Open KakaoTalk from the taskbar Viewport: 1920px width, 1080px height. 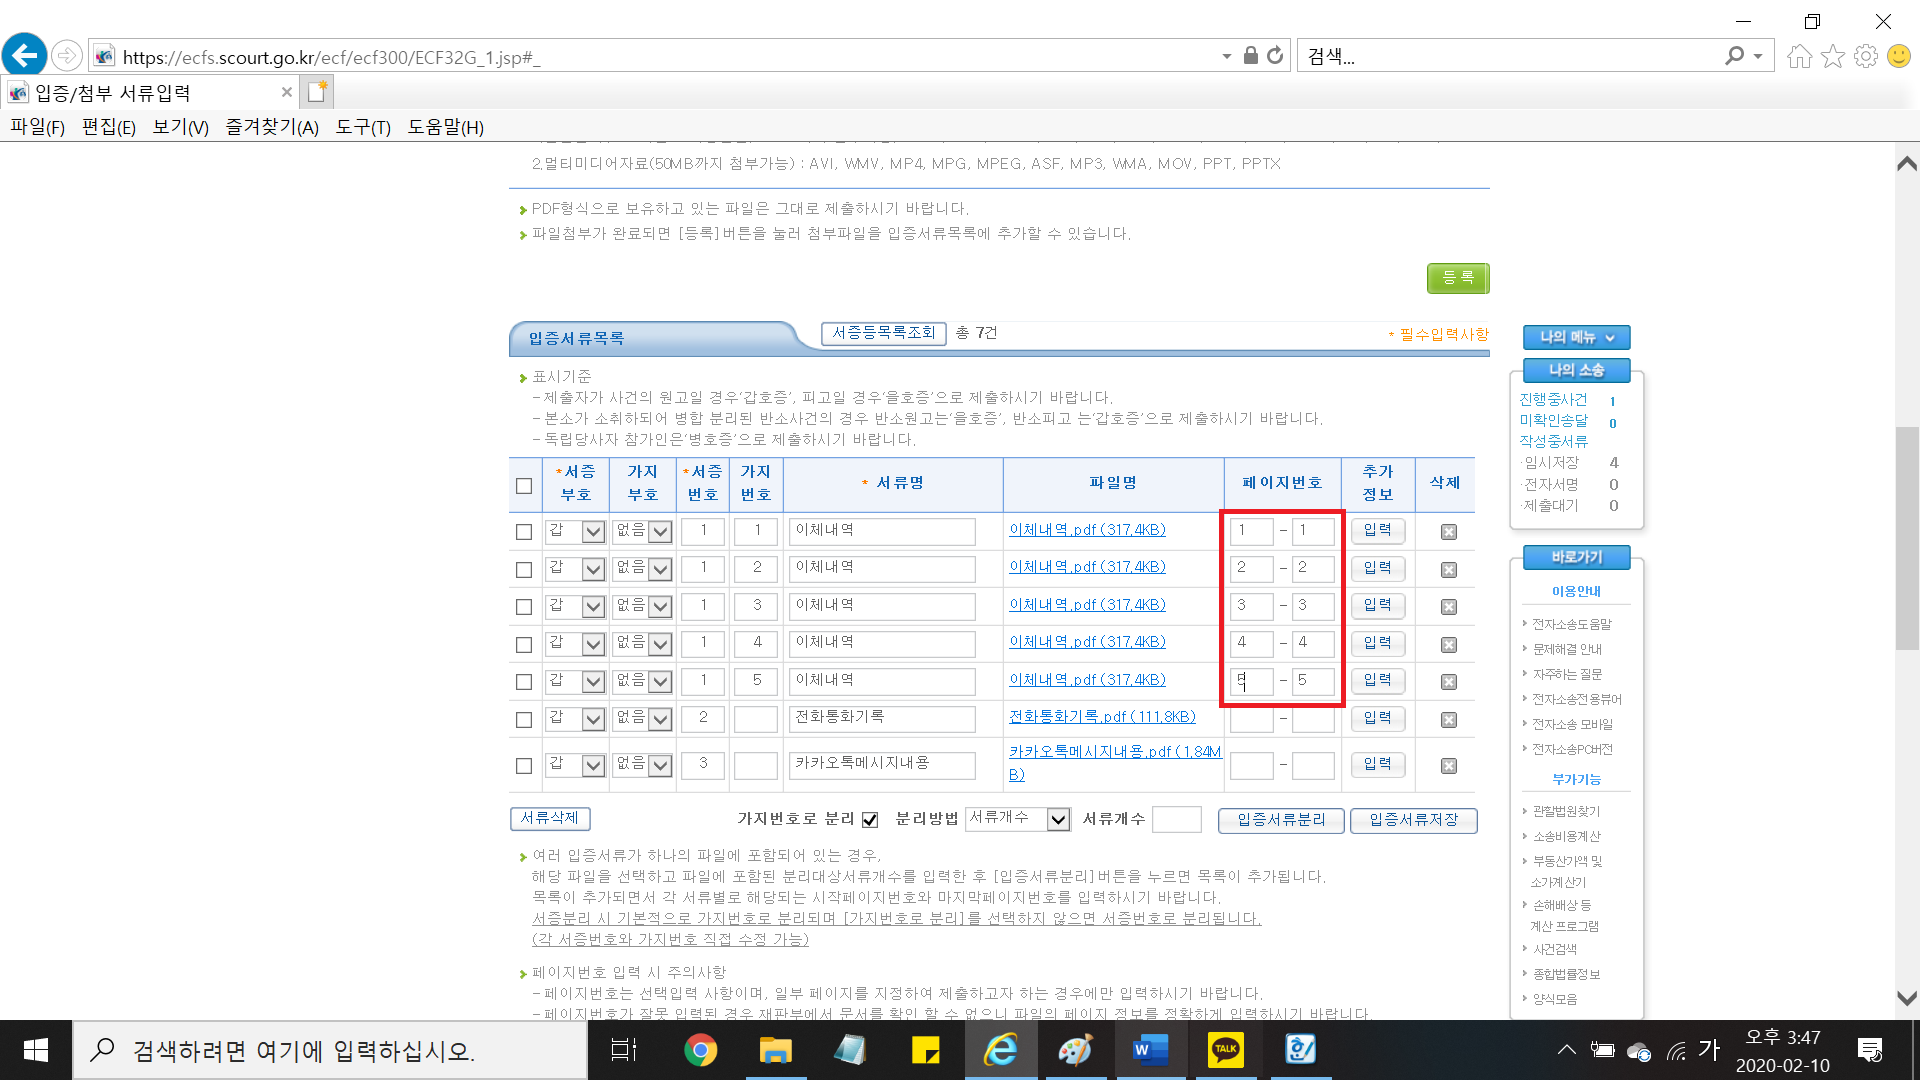(1225, 1050)
